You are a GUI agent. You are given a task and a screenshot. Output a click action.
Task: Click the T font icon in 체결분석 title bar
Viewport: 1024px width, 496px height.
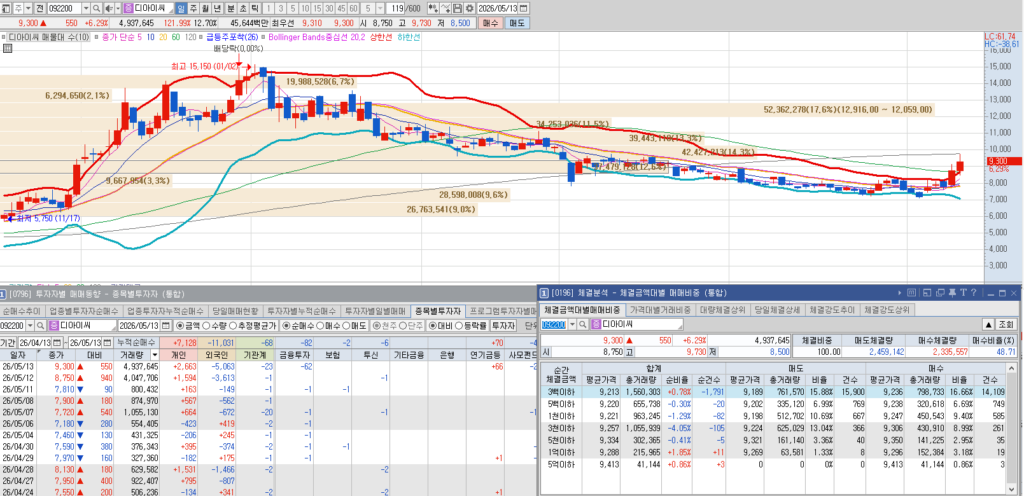[x=963, y=293]
